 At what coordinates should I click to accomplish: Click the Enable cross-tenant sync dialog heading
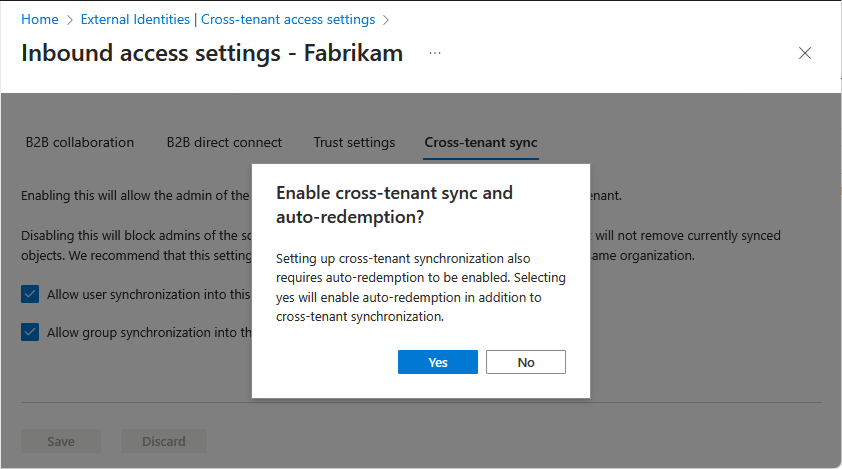pos(394,205)
